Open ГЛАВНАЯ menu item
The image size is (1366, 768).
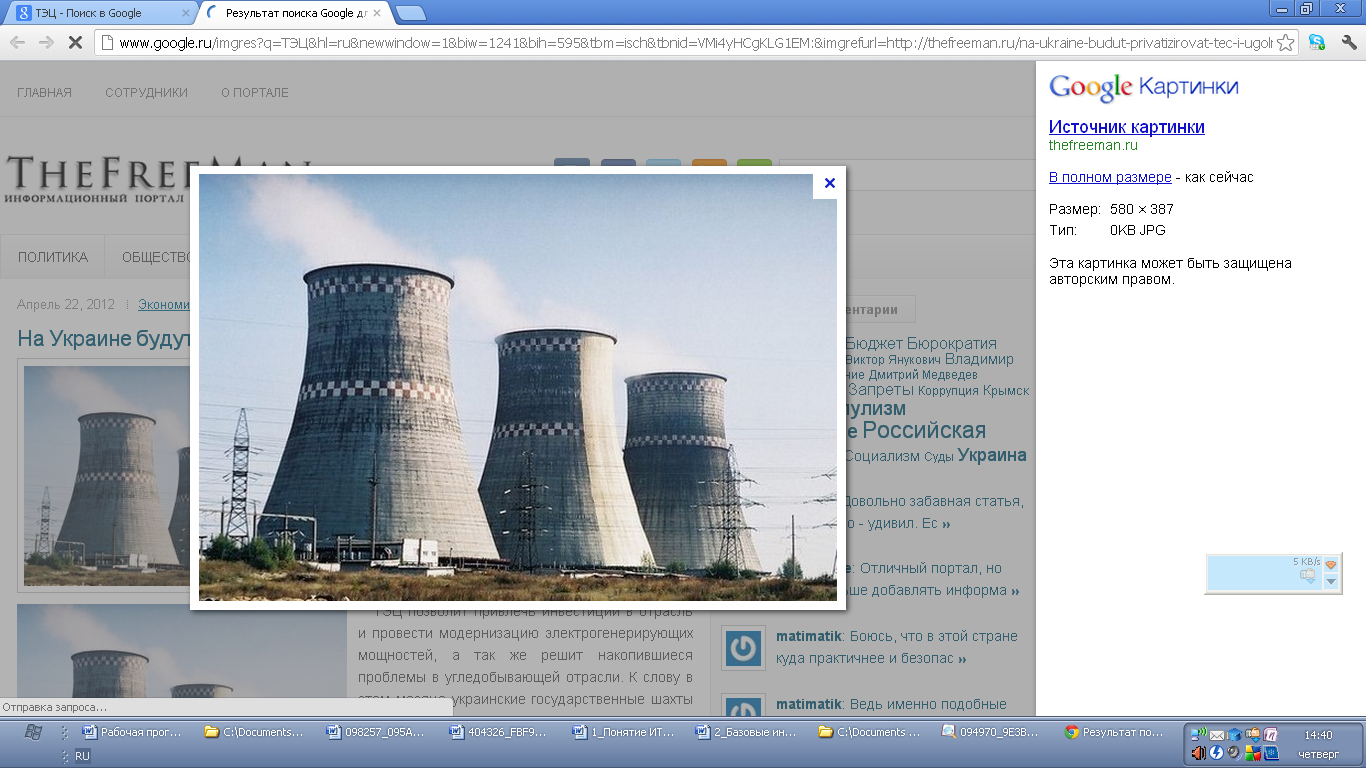[x=44, y=92]
